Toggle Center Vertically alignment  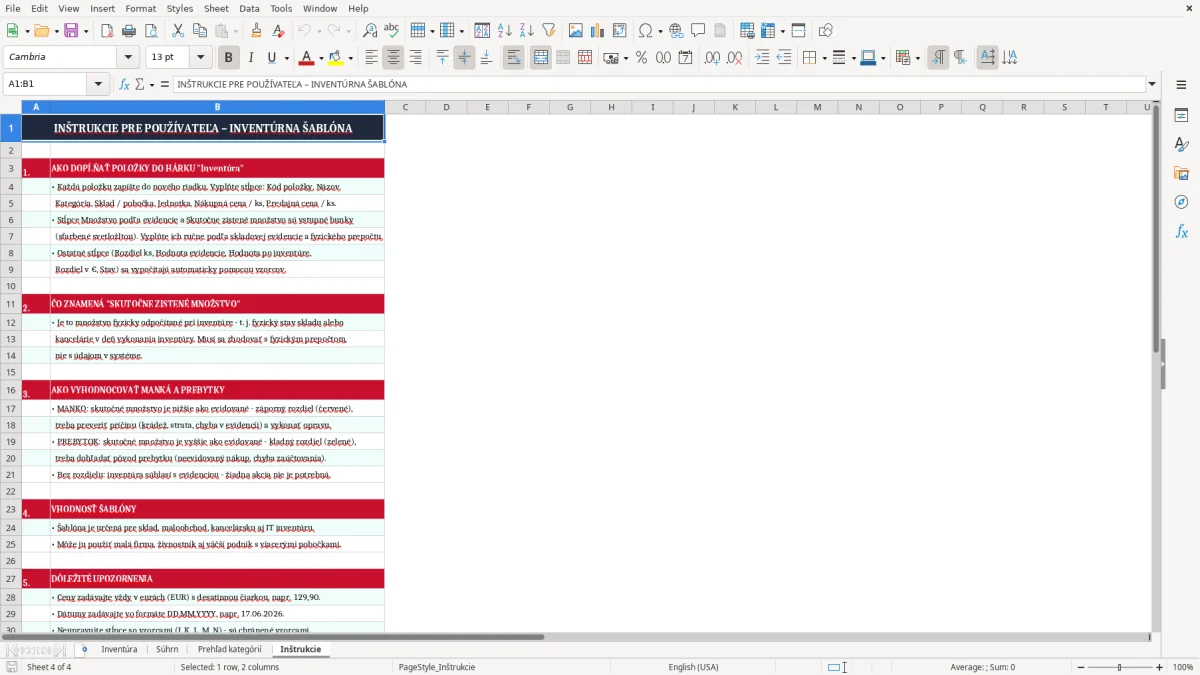pos(464,58)
